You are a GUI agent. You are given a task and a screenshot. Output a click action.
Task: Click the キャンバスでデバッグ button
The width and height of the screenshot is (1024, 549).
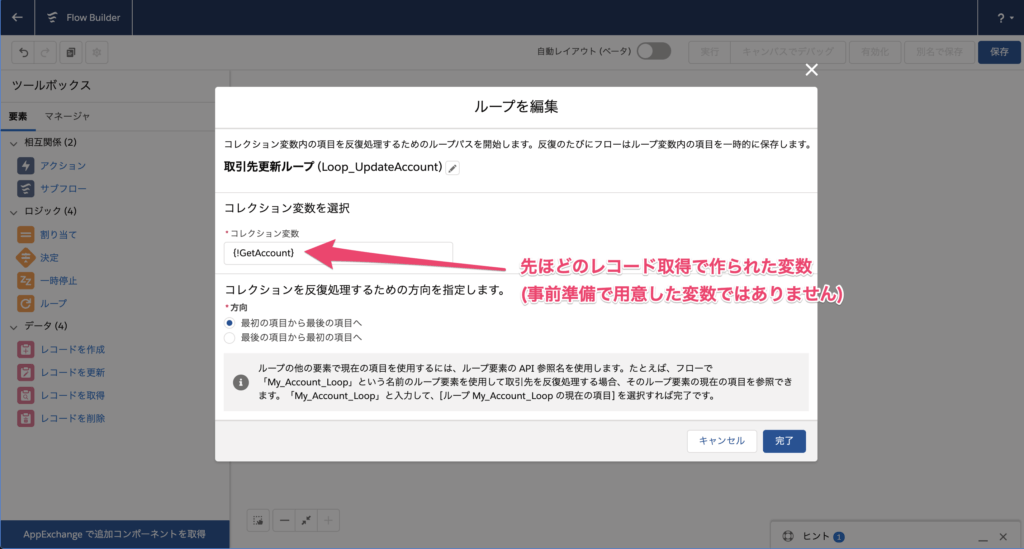[788, 52]
